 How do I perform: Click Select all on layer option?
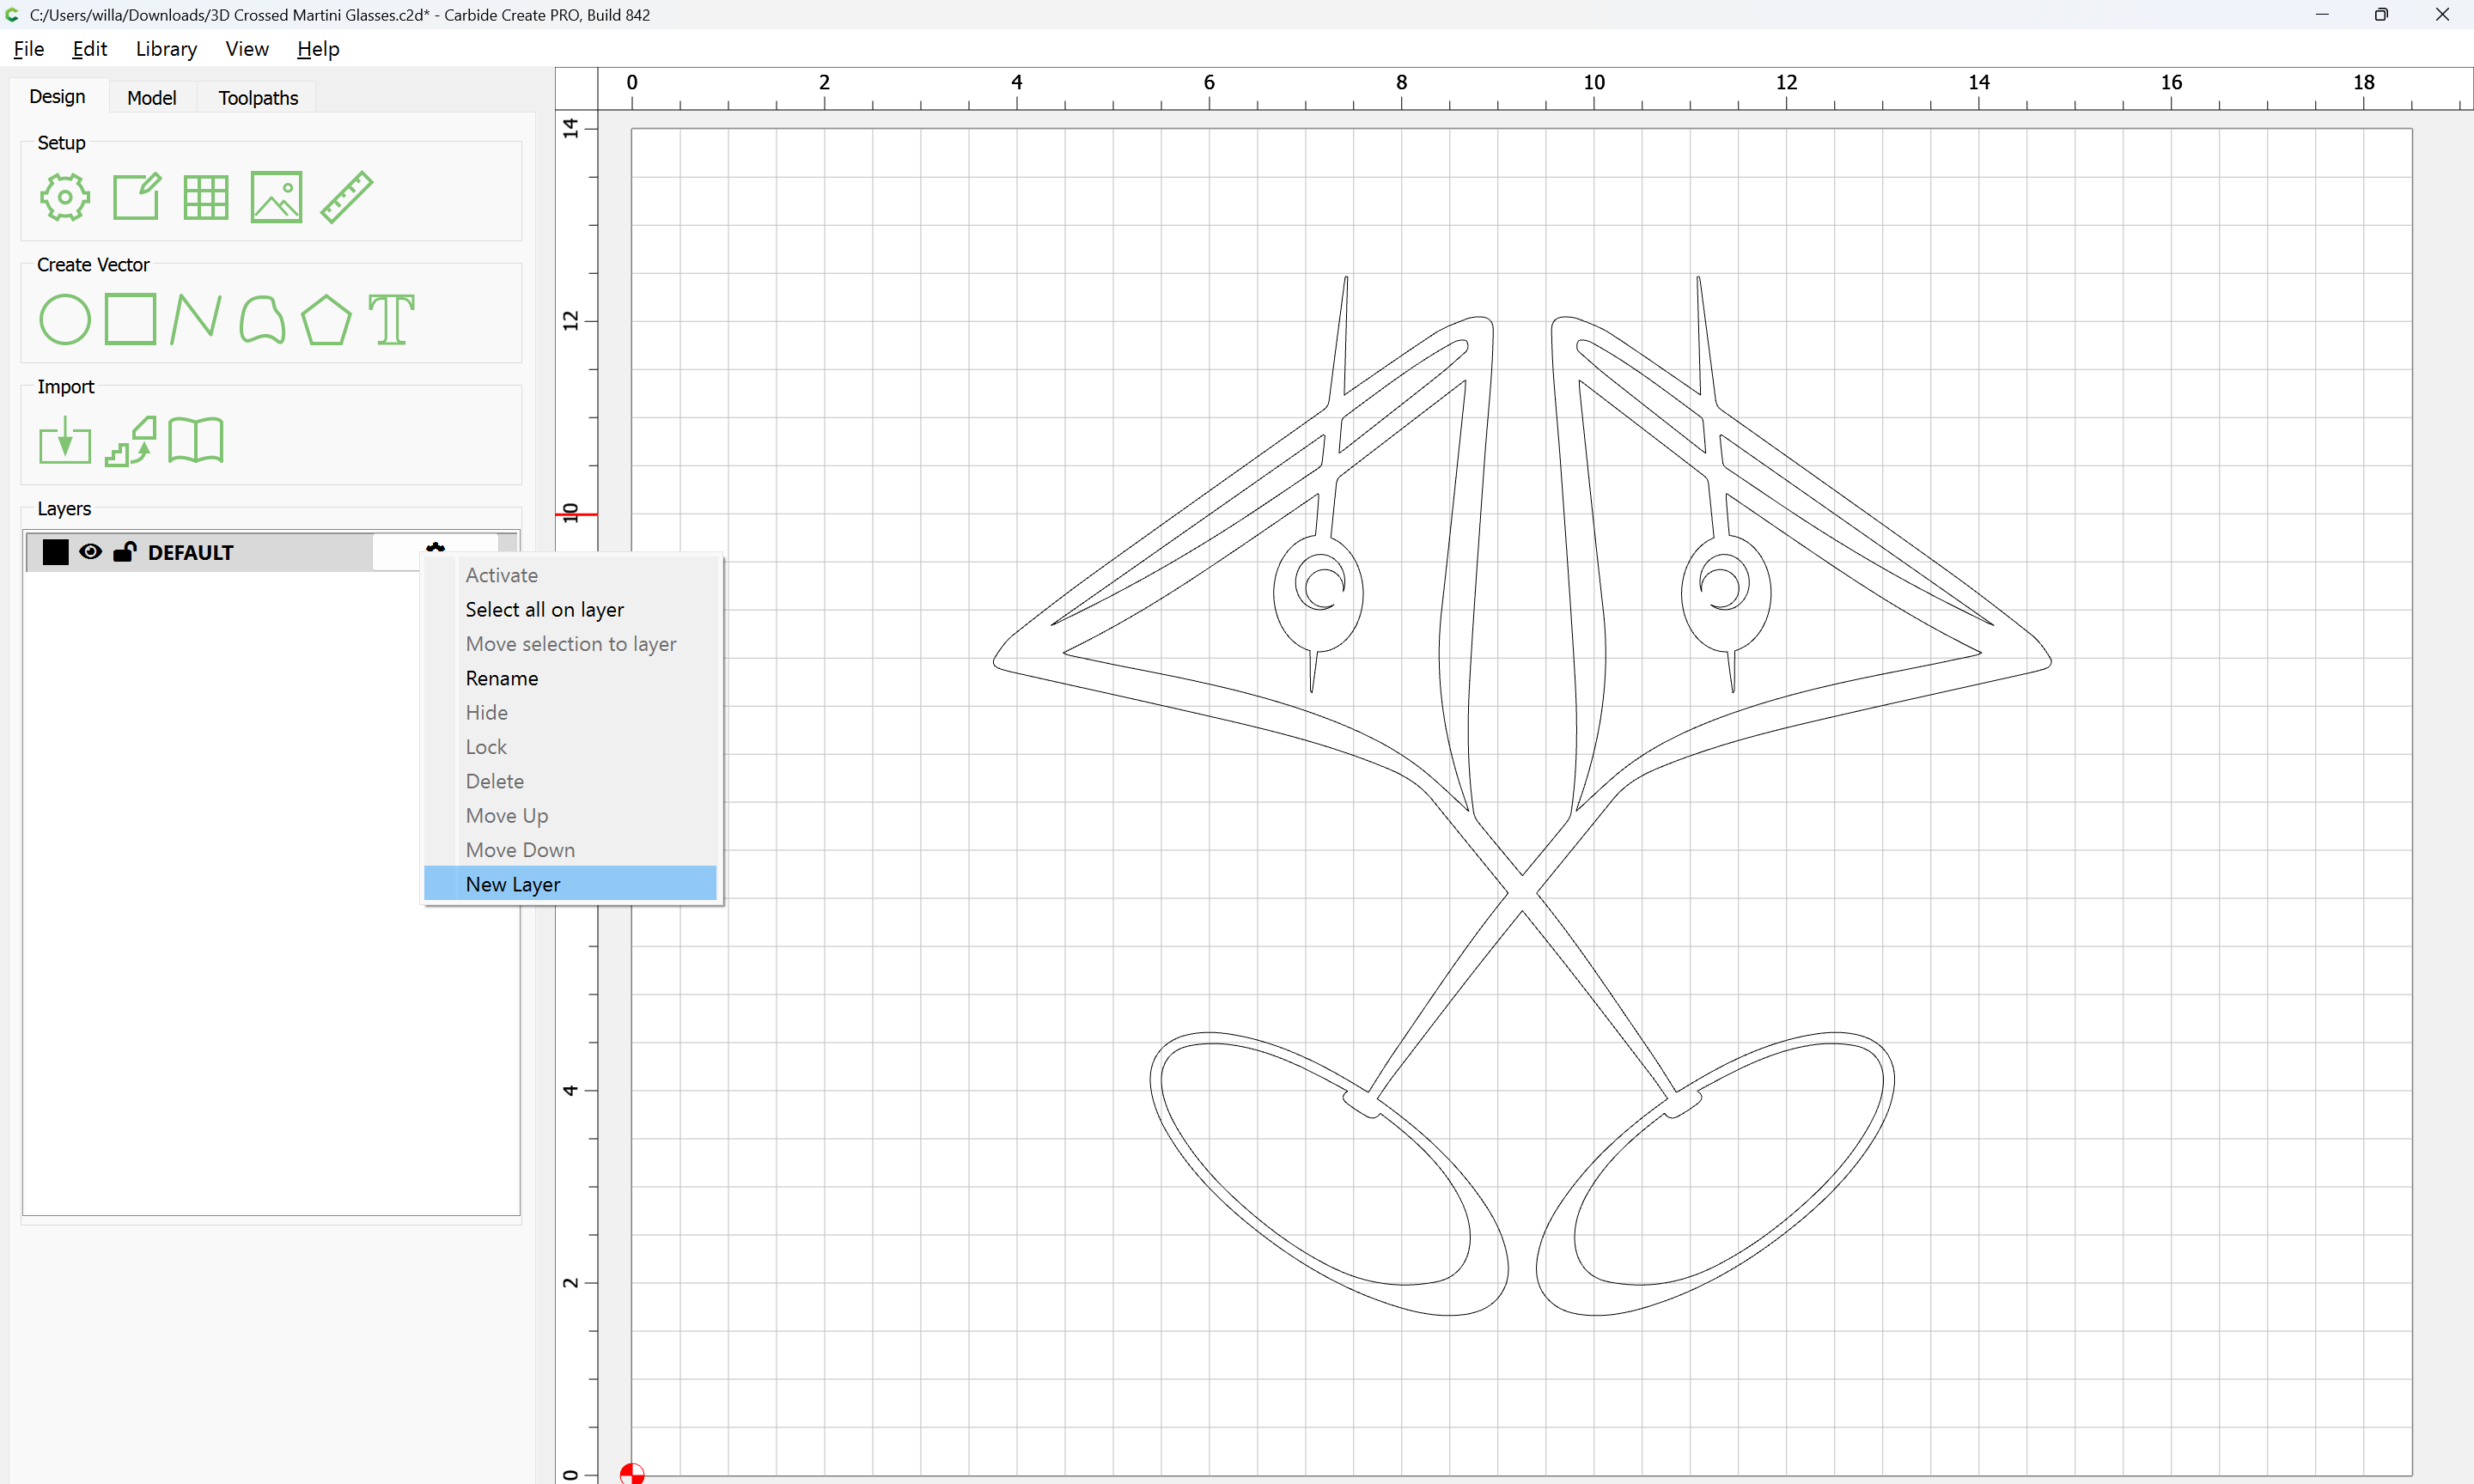click(544, 609)
